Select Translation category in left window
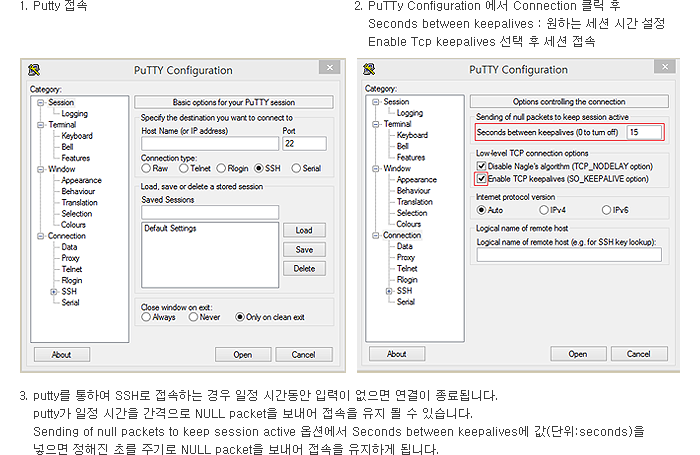The width and height of the screenshot is (700, 455). [79, 203]
